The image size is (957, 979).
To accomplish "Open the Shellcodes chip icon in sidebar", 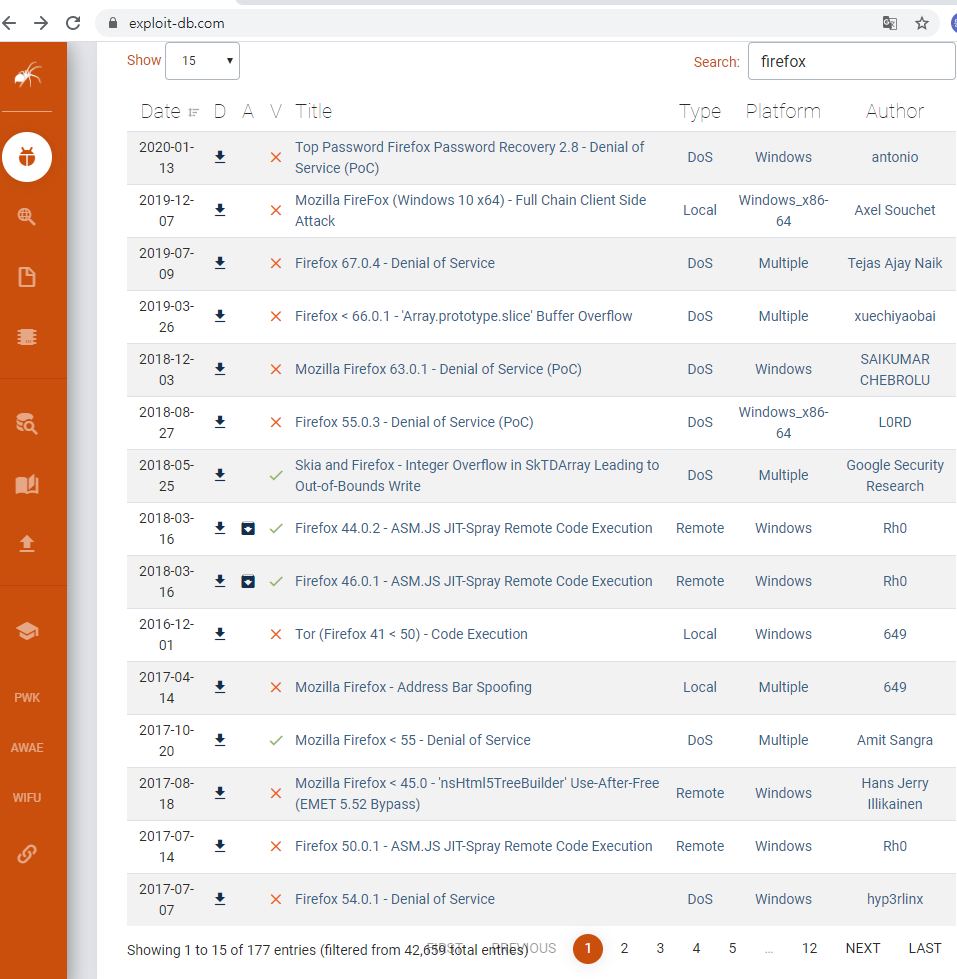I will 27,337.
